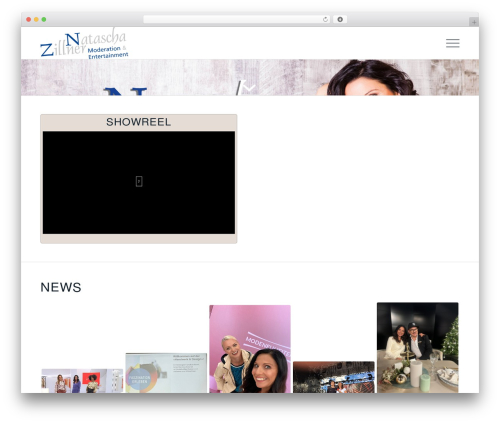Click the red close window button
The height and width of the screenshot is (423, 500).
point(29,20)
